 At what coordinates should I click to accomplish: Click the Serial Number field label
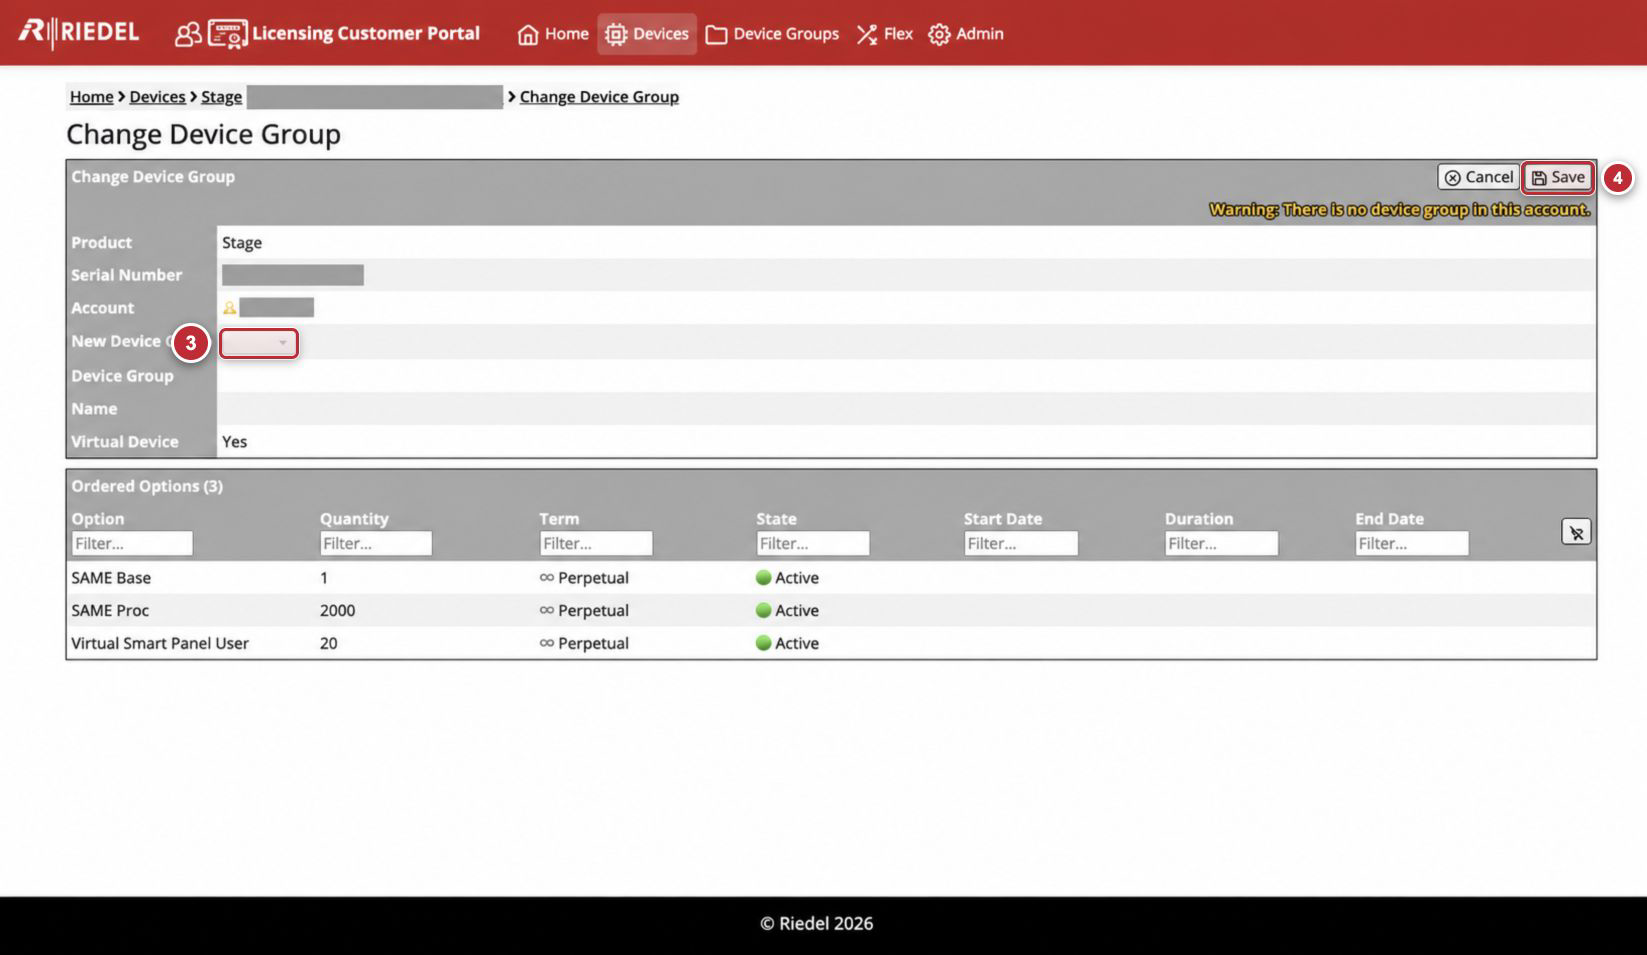coord(127,275)
